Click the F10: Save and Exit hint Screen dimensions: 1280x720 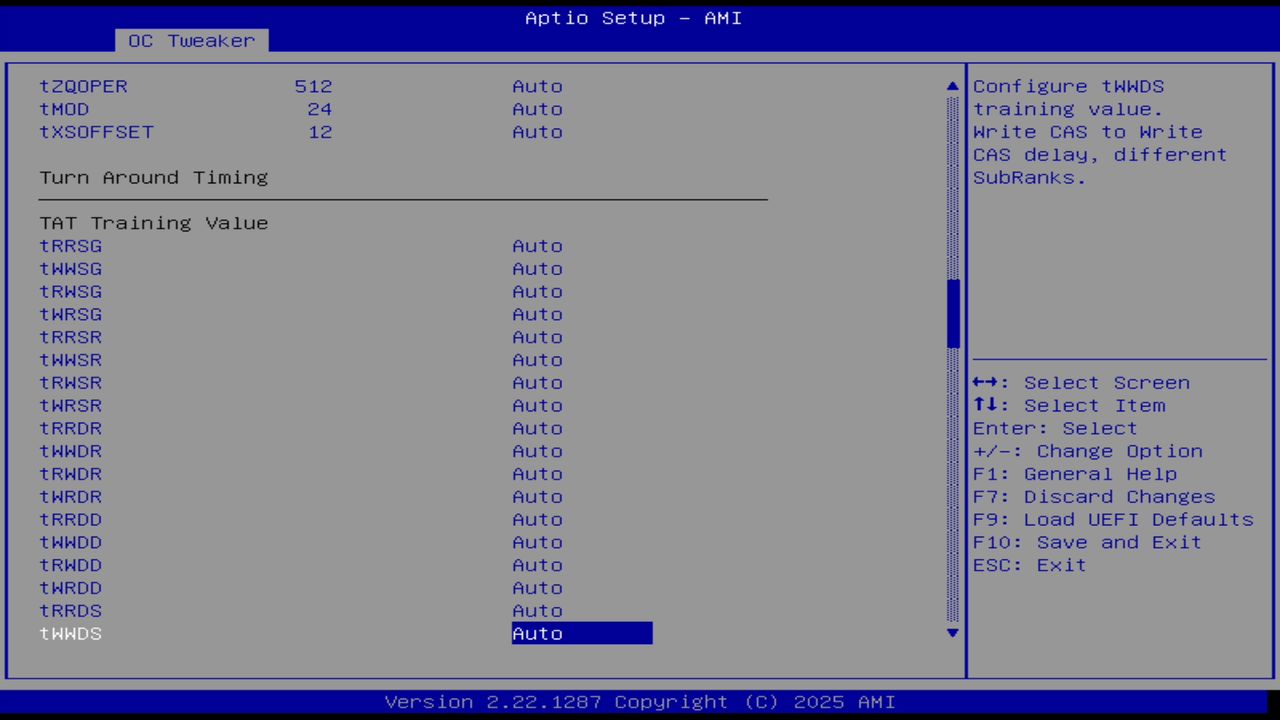[x=1087, y=542]
